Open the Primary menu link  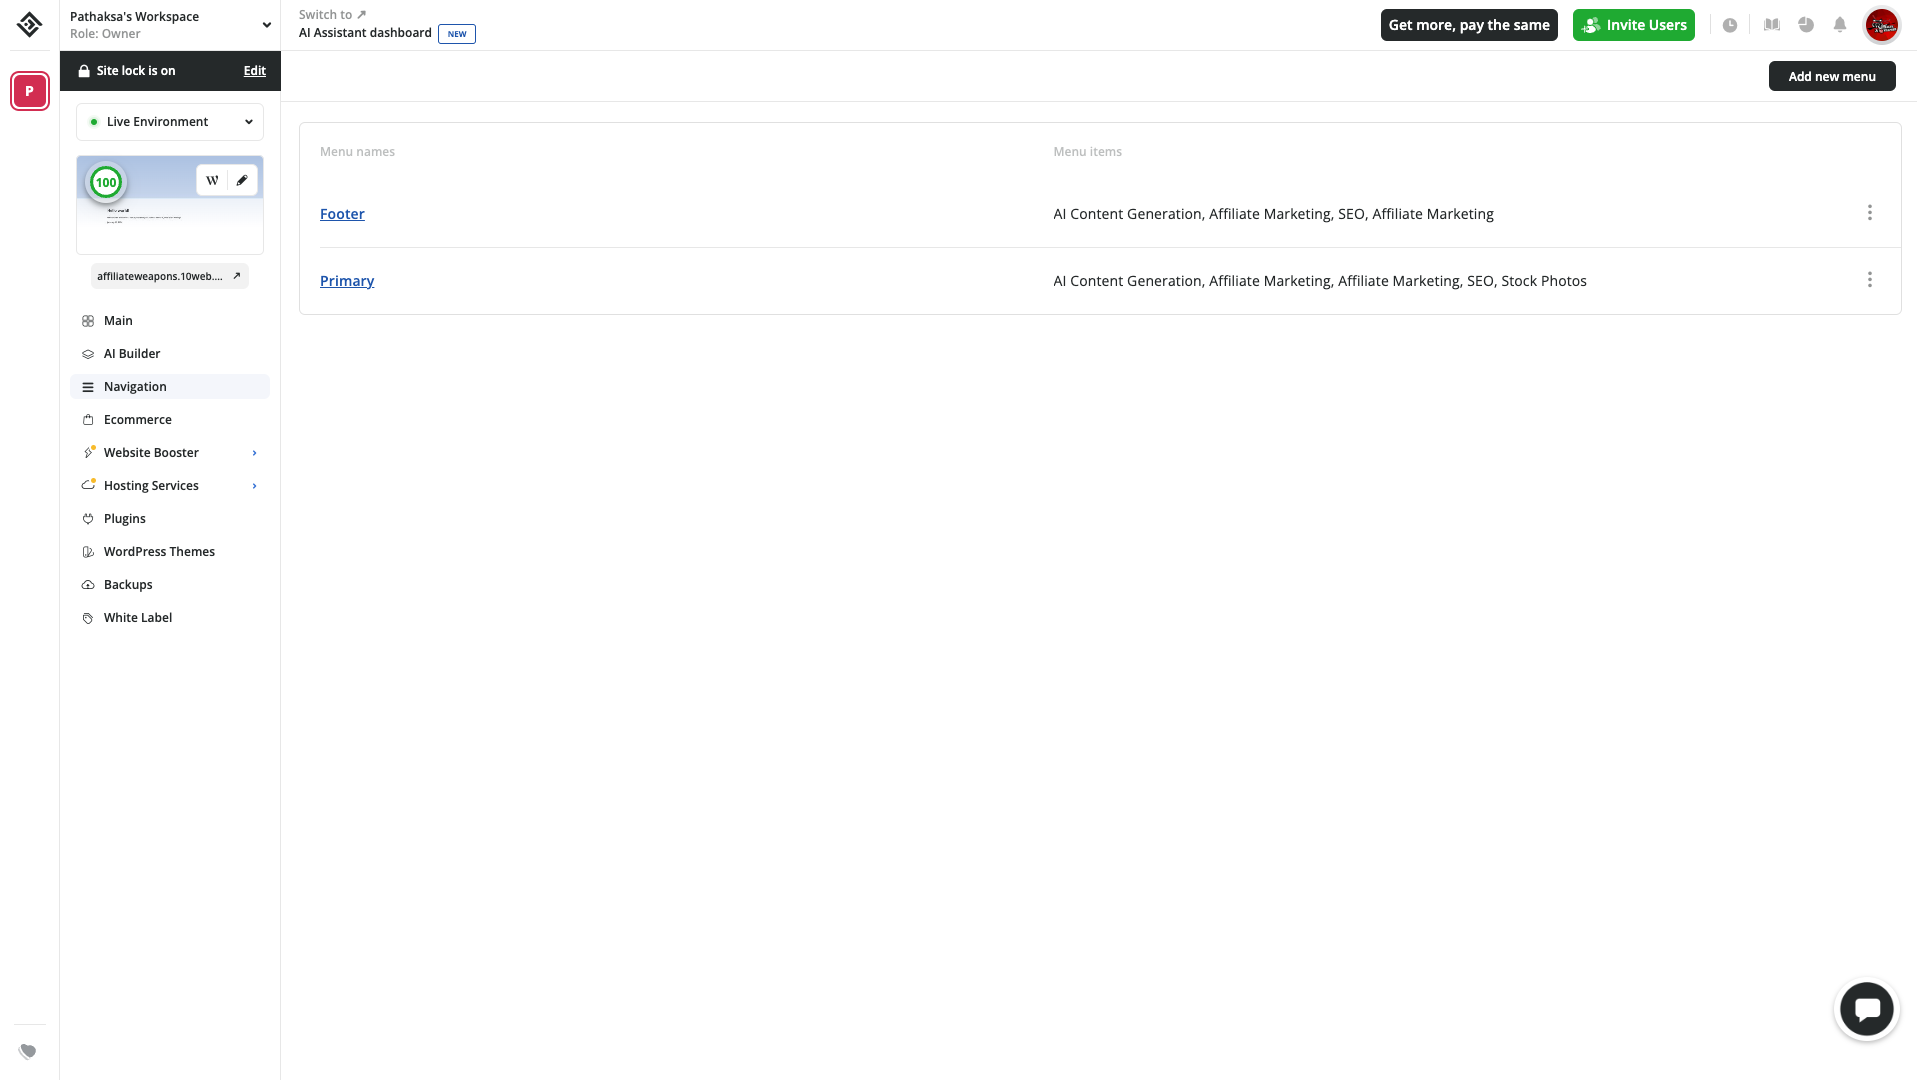[x=347, y=281]
